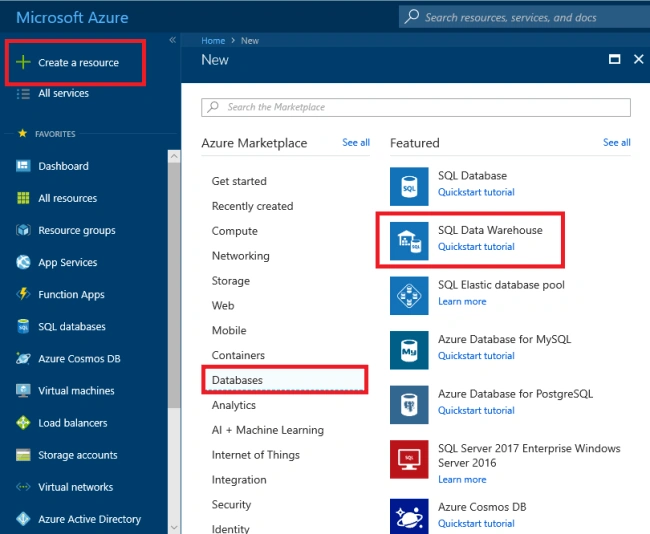Click the Azure Cosmos DB sidebar icon

pos(23,358)
